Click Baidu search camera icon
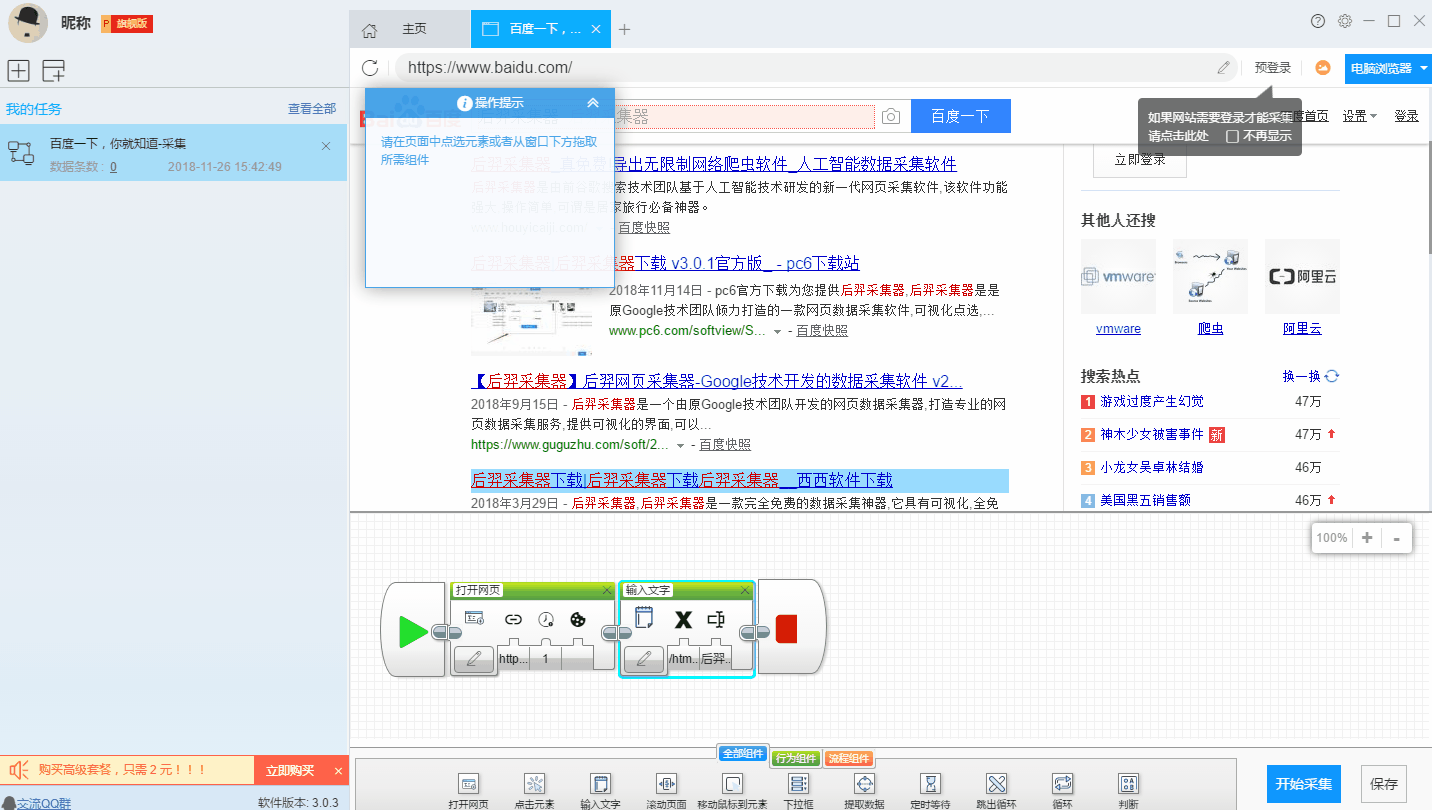 [890, 117]
